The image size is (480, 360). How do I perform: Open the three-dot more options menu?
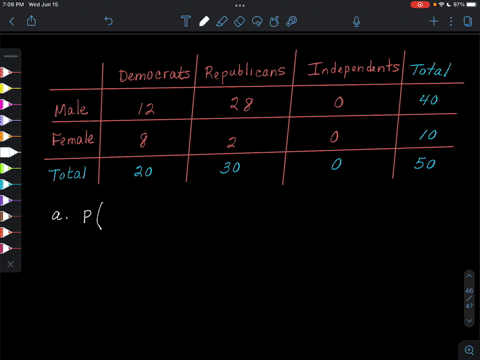(451, 22)
